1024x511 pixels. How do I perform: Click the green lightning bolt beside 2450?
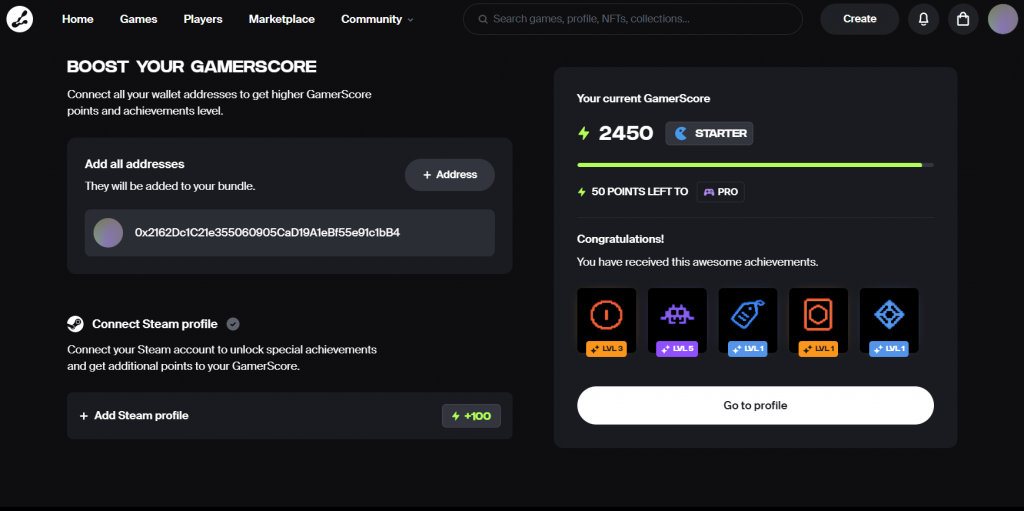click(584, 133)
